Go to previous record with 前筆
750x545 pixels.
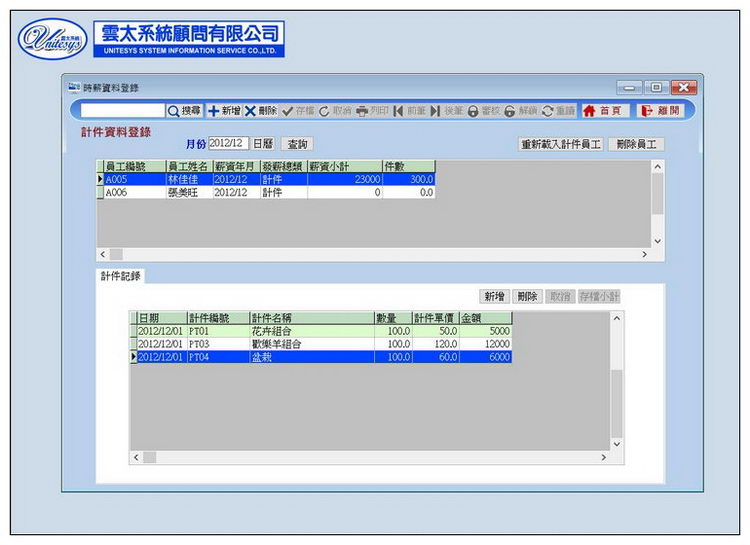(x=409, y=111)
